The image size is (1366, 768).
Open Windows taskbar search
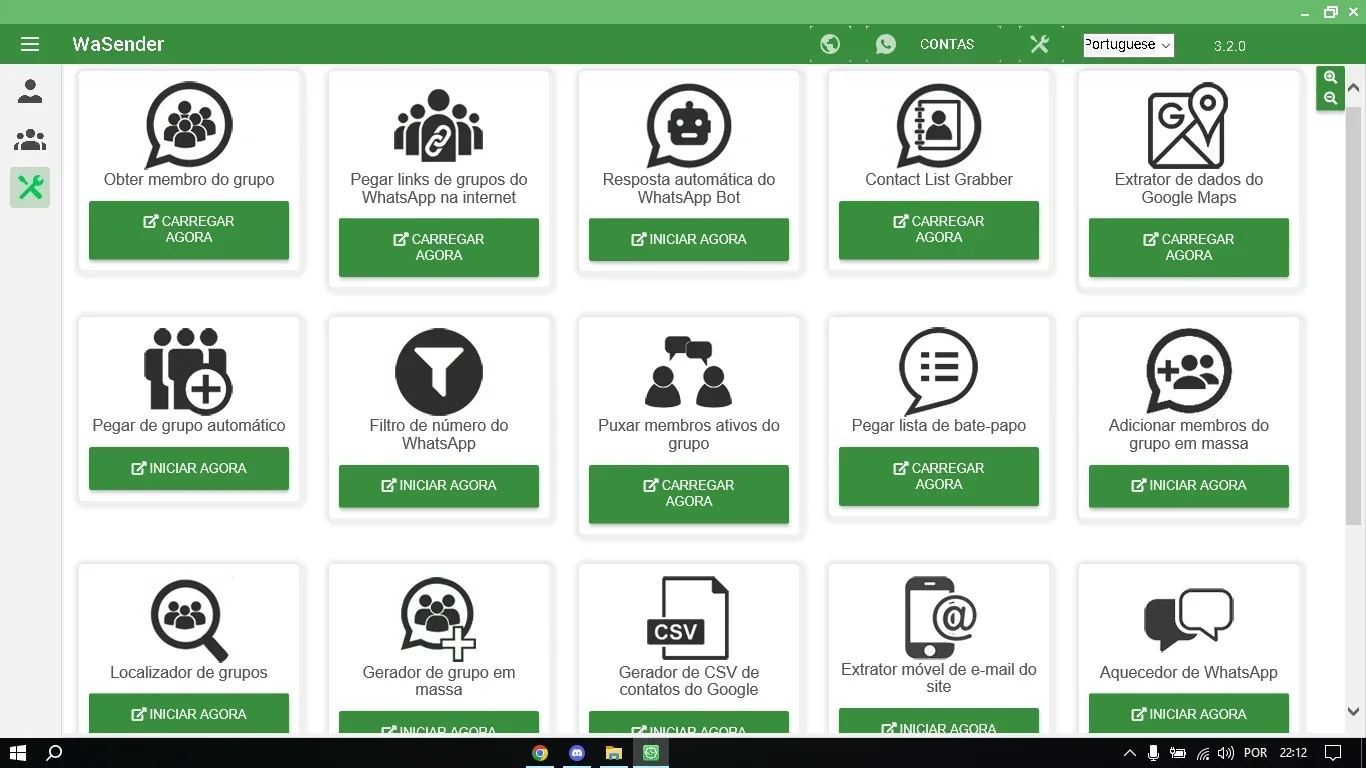tap(55, 753)
